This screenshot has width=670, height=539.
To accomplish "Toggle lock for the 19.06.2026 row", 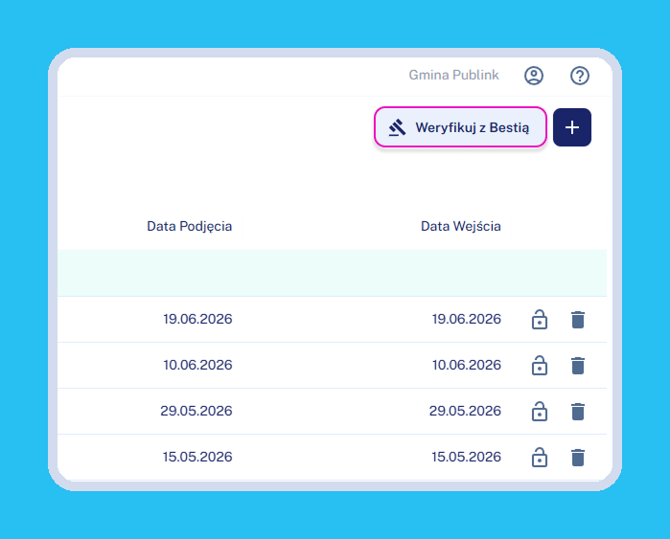I will tap(539, 319).
